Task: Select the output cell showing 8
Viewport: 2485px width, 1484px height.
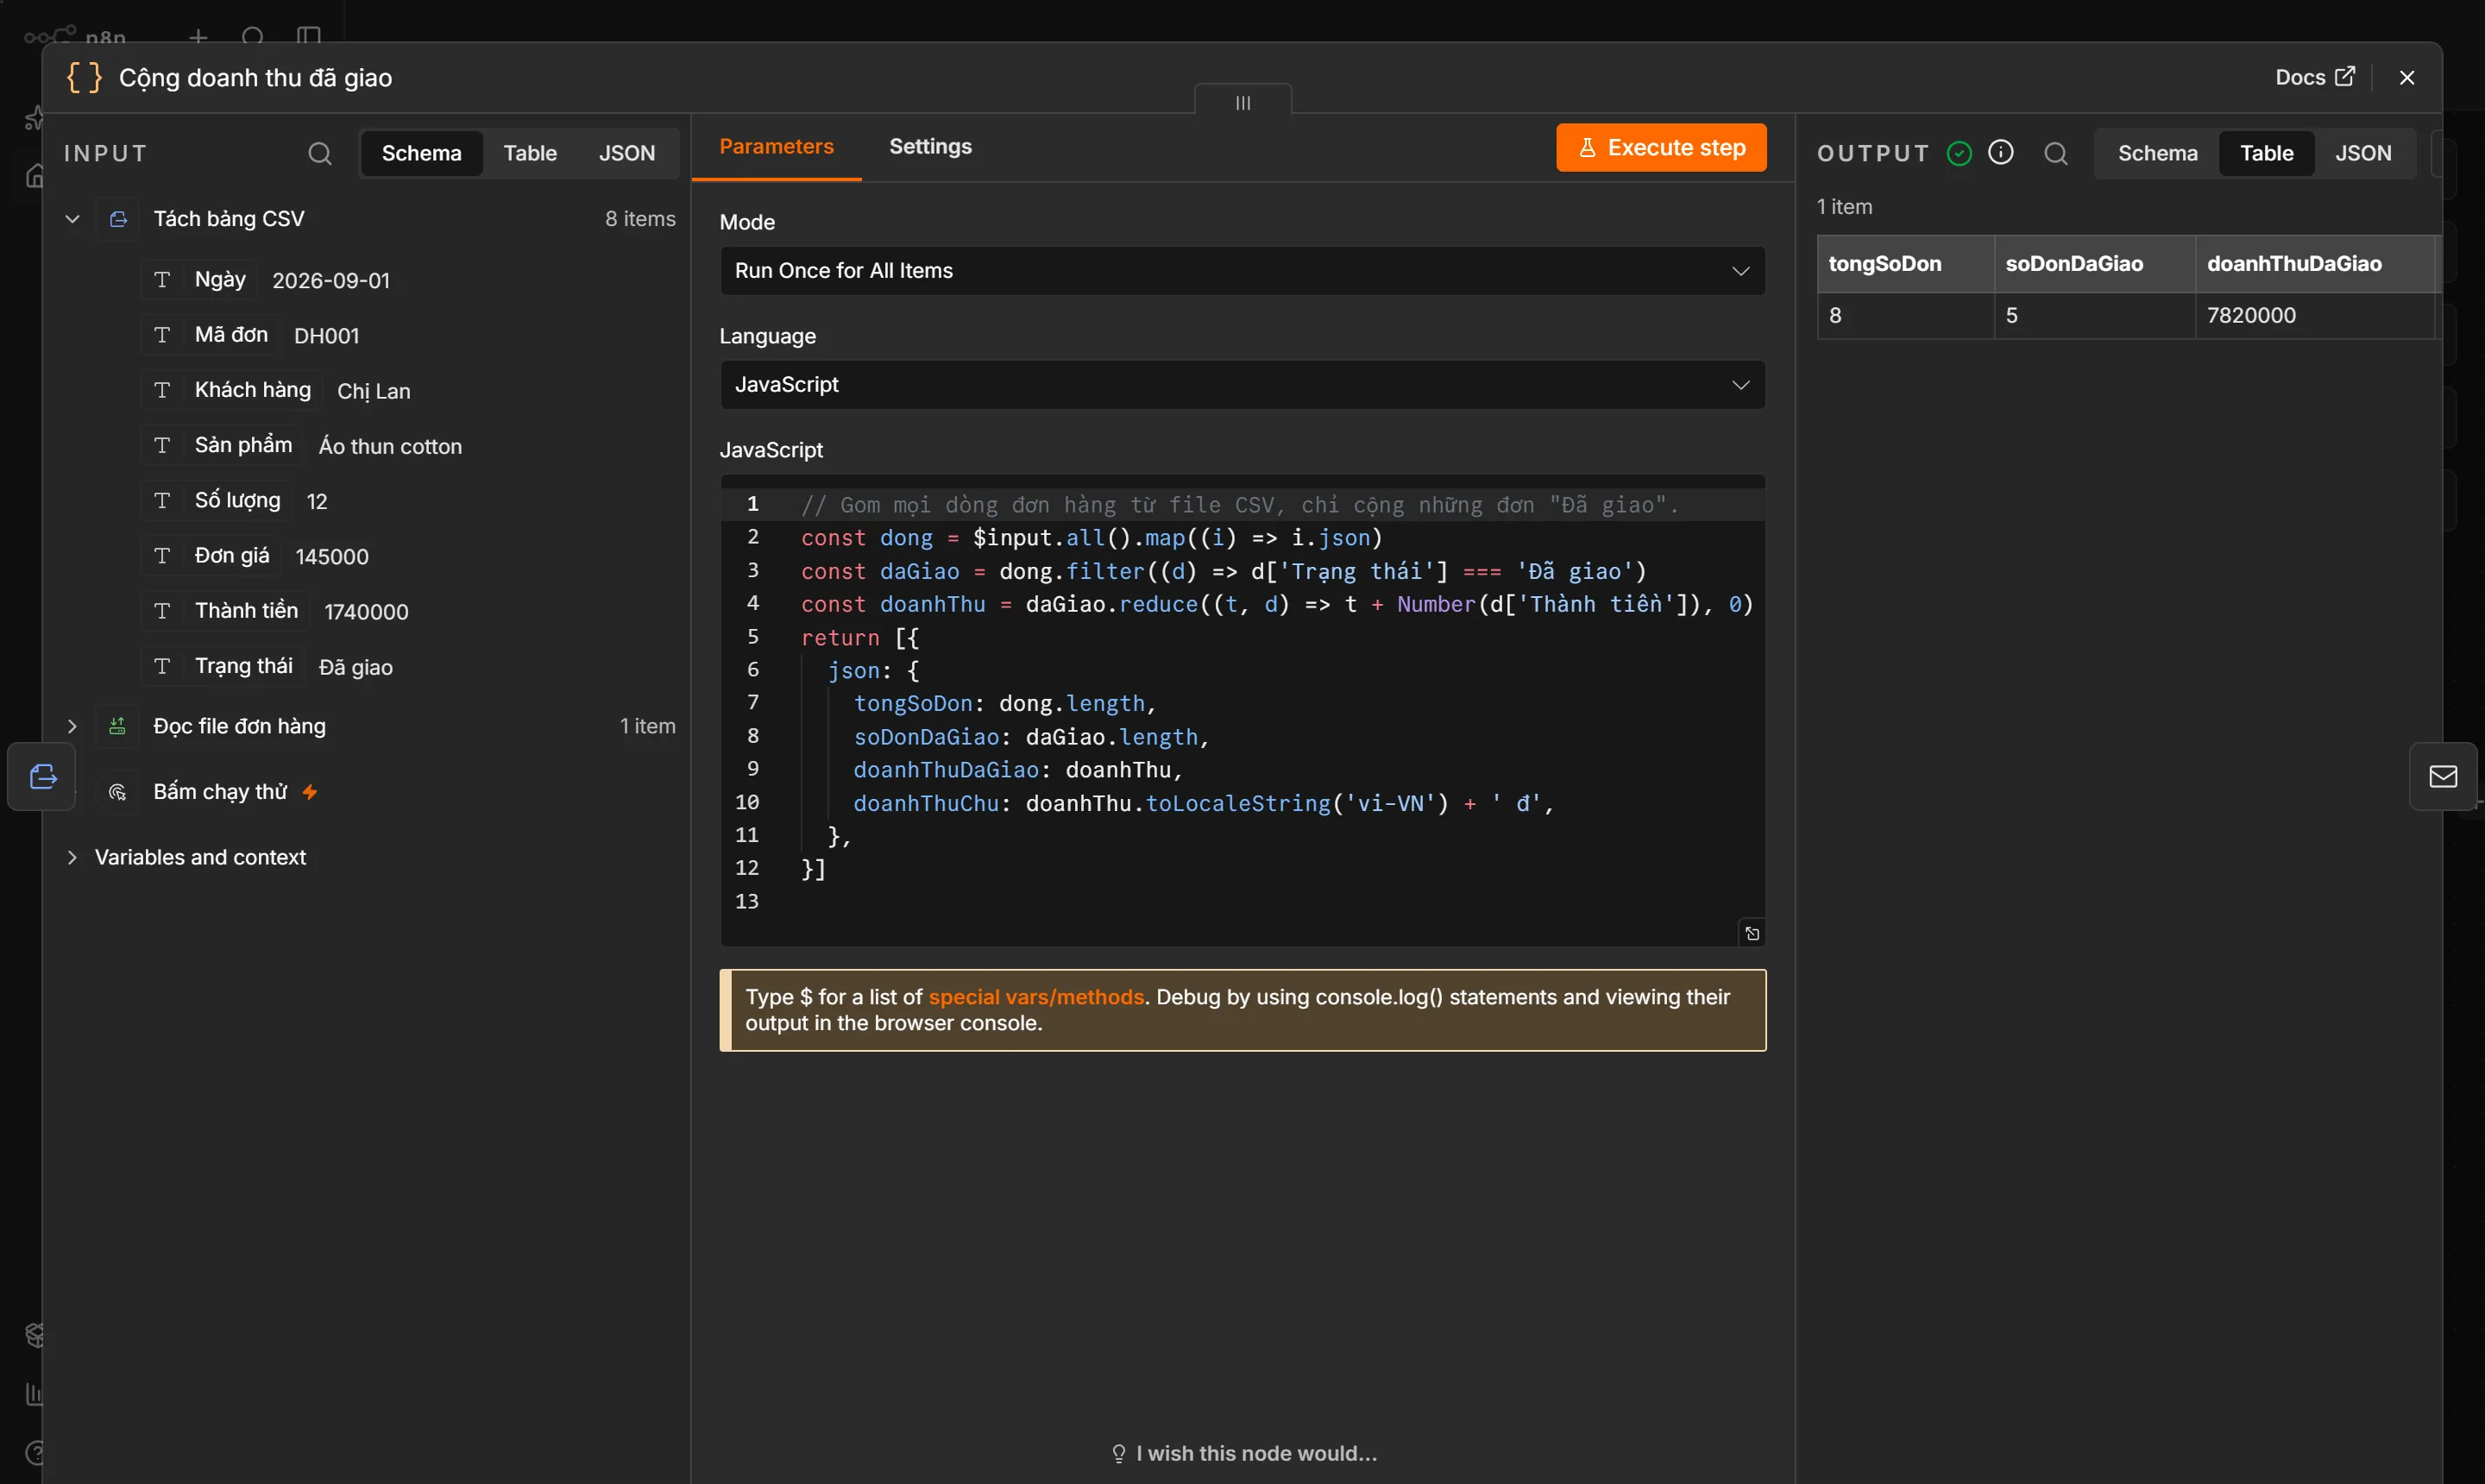Action: point(1905,315)
